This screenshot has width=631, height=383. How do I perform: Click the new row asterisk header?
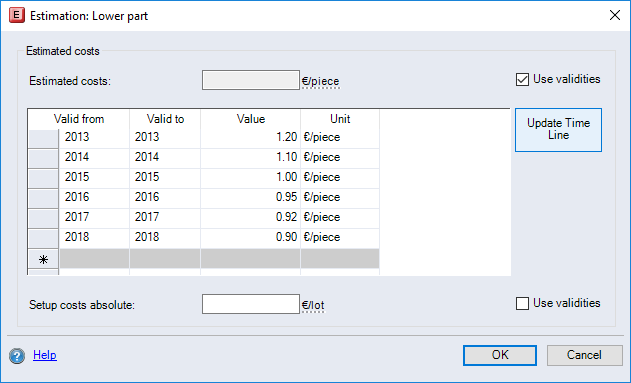pyautogui.click(x=43, y=259)
